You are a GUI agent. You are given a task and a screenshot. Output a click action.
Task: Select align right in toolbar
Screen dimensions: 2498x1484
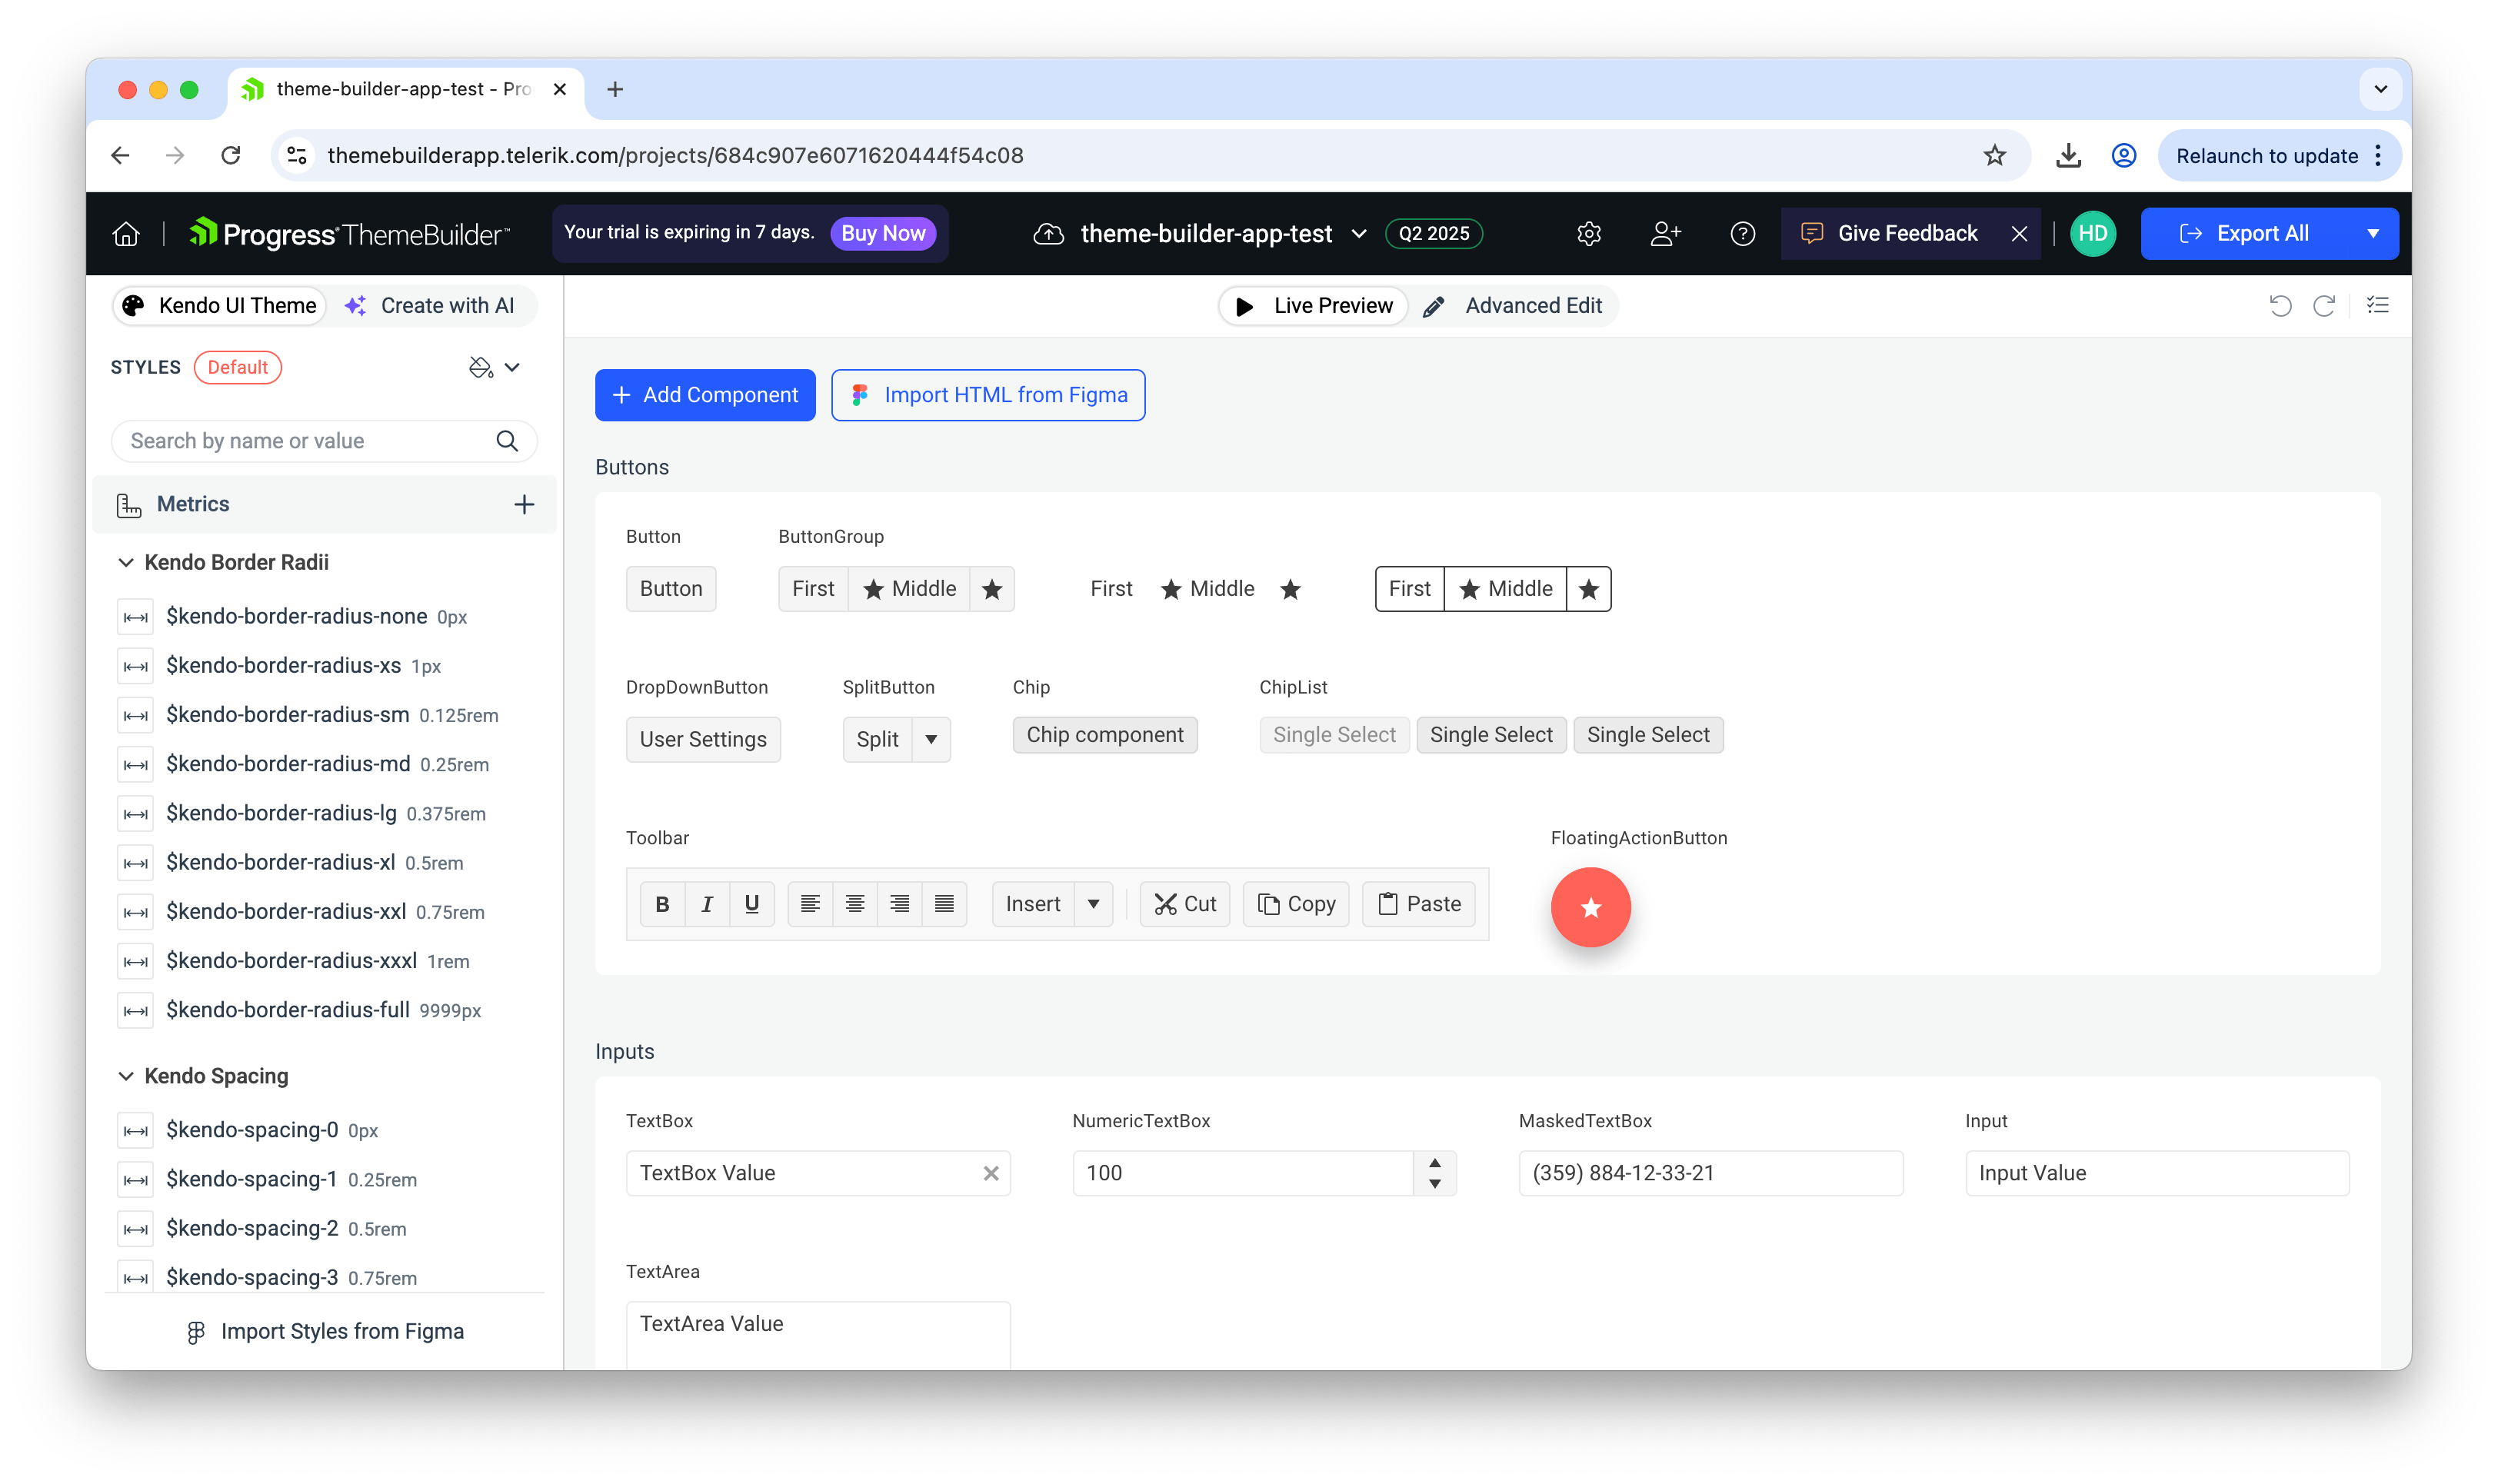(900, 904)
